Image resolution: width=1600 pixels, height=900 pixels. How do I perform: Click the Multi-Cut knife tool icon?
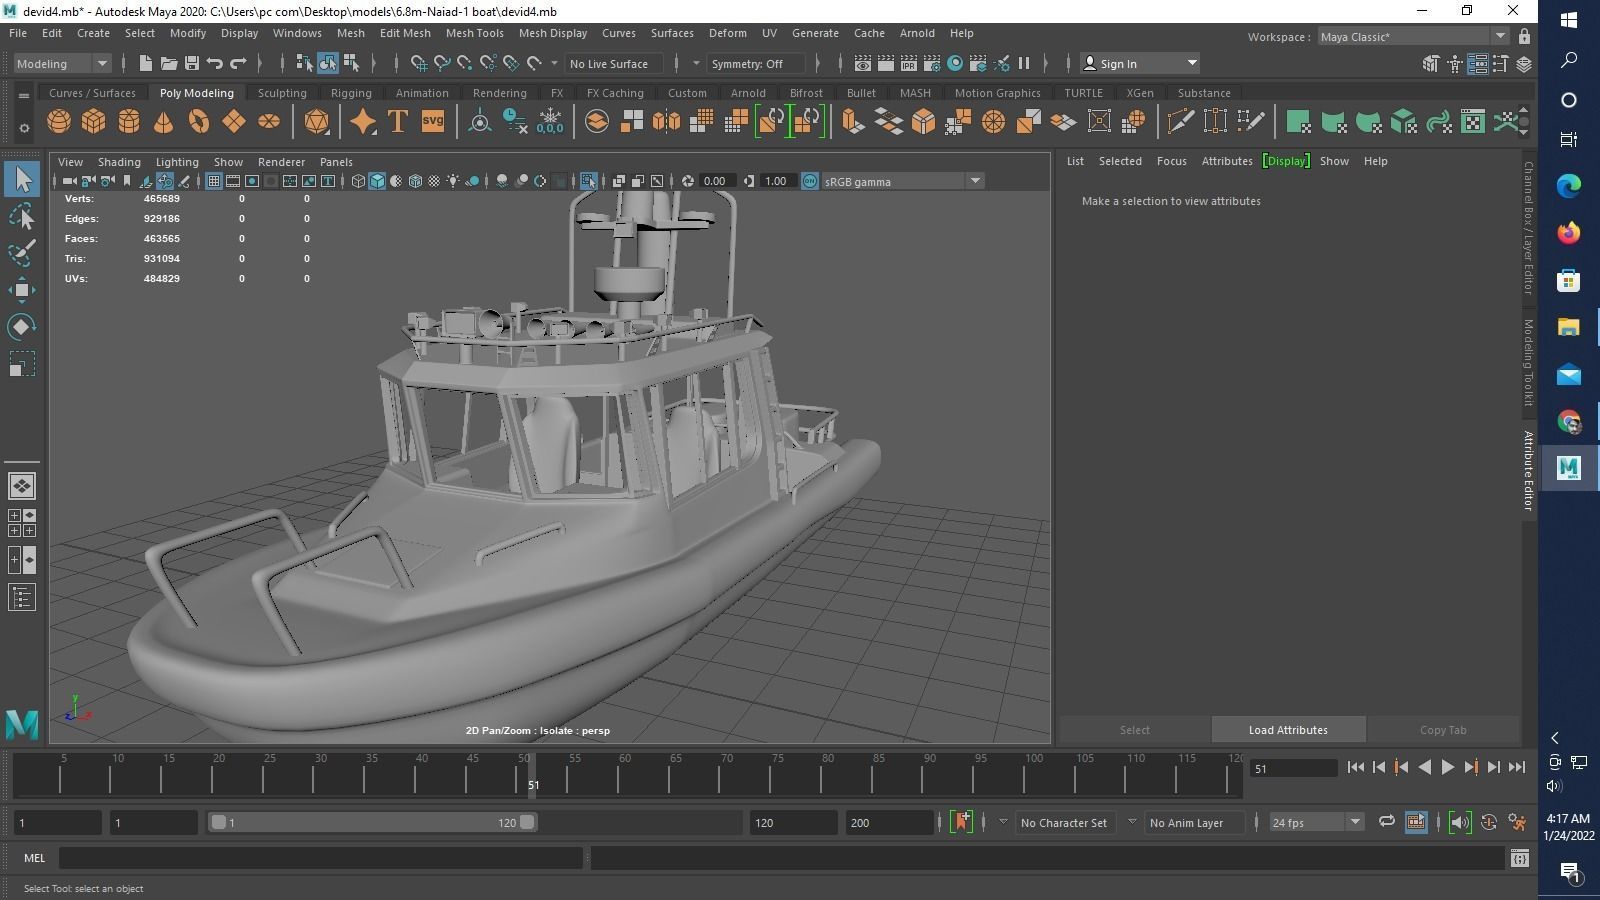(x=1180, y=122)
